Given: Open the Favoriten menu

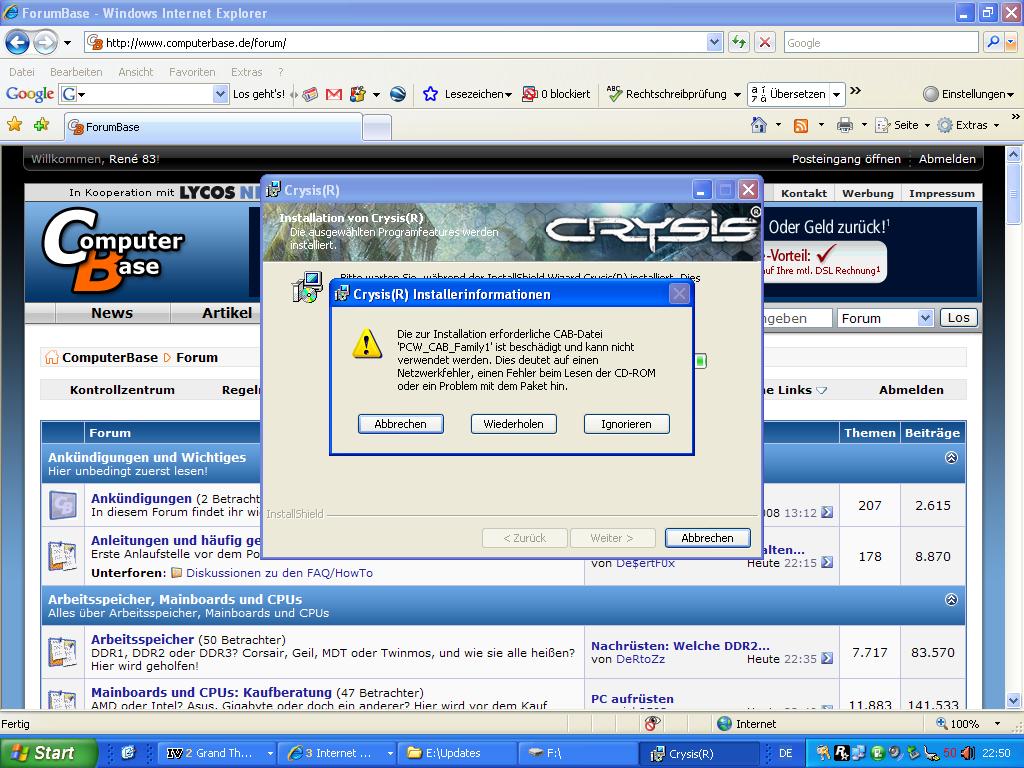Looking at the screenshot, I should tap(192, 72).
